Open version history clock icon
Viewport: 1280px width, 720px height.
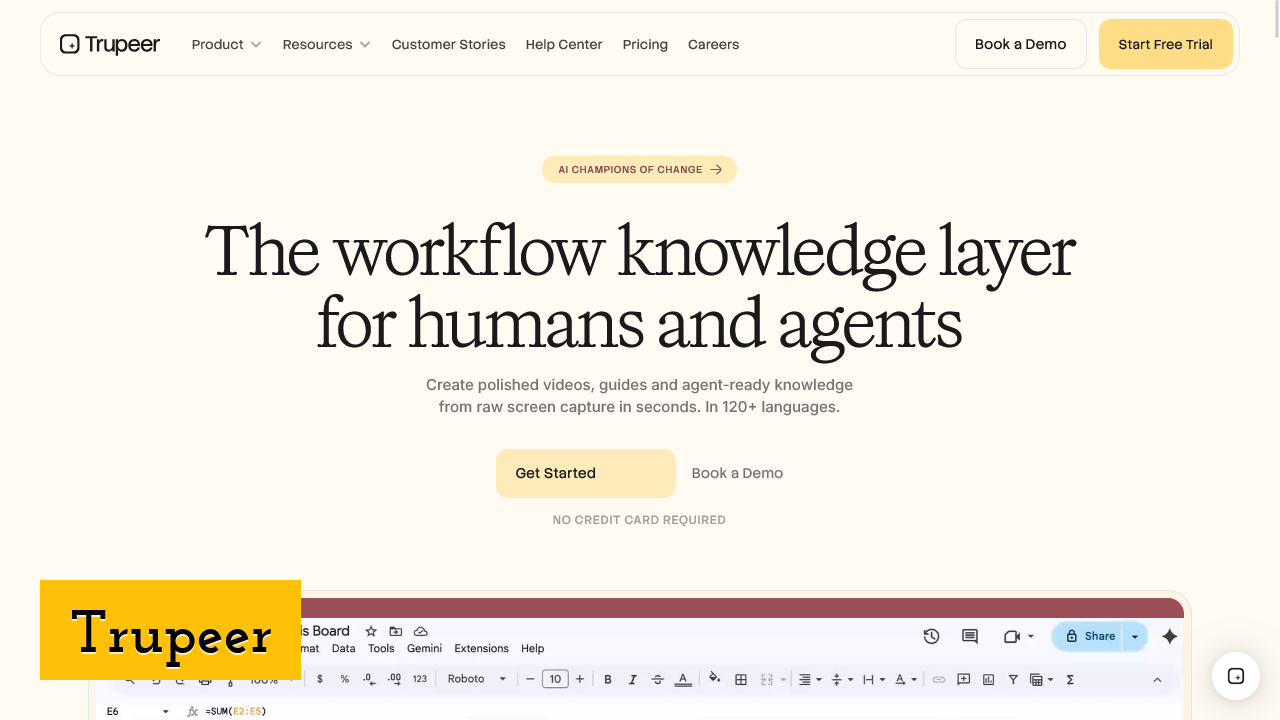point(931,636)
